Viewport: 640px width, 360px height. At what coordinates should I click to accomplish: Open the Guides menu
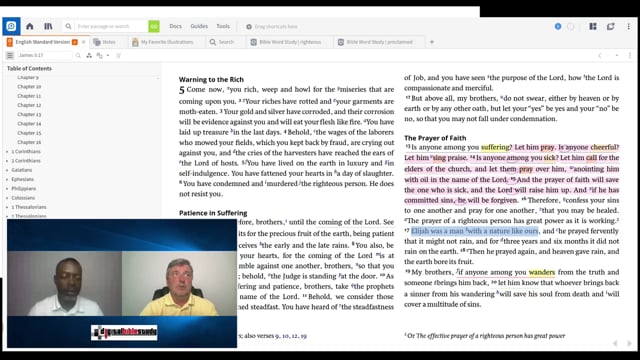[x=199, y=26]
